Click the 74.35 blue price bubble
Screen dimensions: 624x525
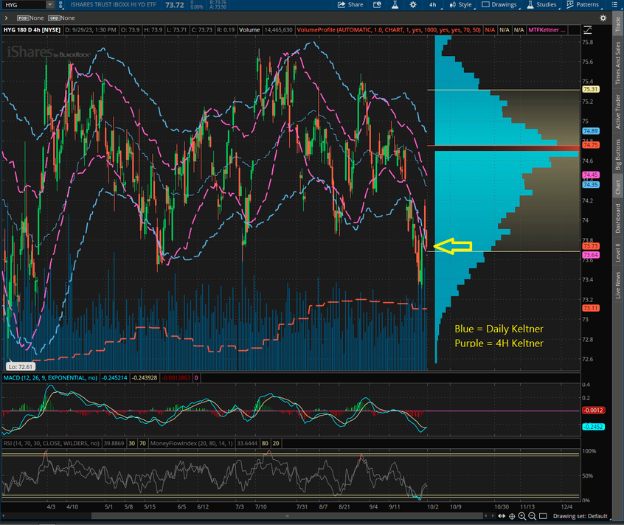coord(591,185)
